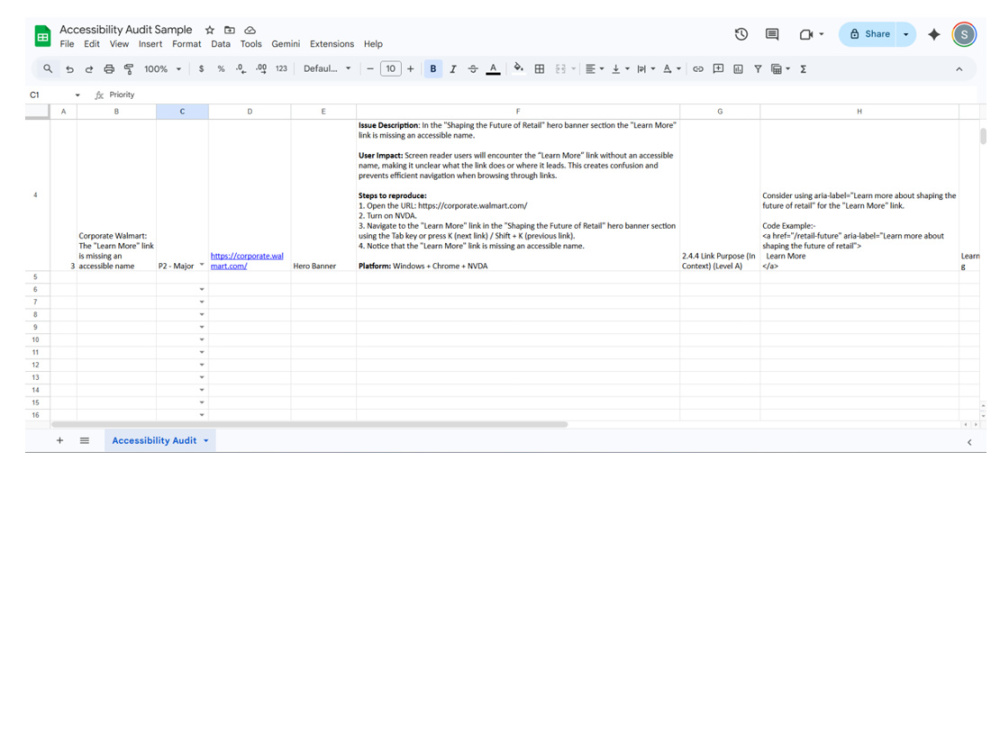This screenshot has height=750, width=1000.
Task: Format as percent
Action: pos(221,69)
